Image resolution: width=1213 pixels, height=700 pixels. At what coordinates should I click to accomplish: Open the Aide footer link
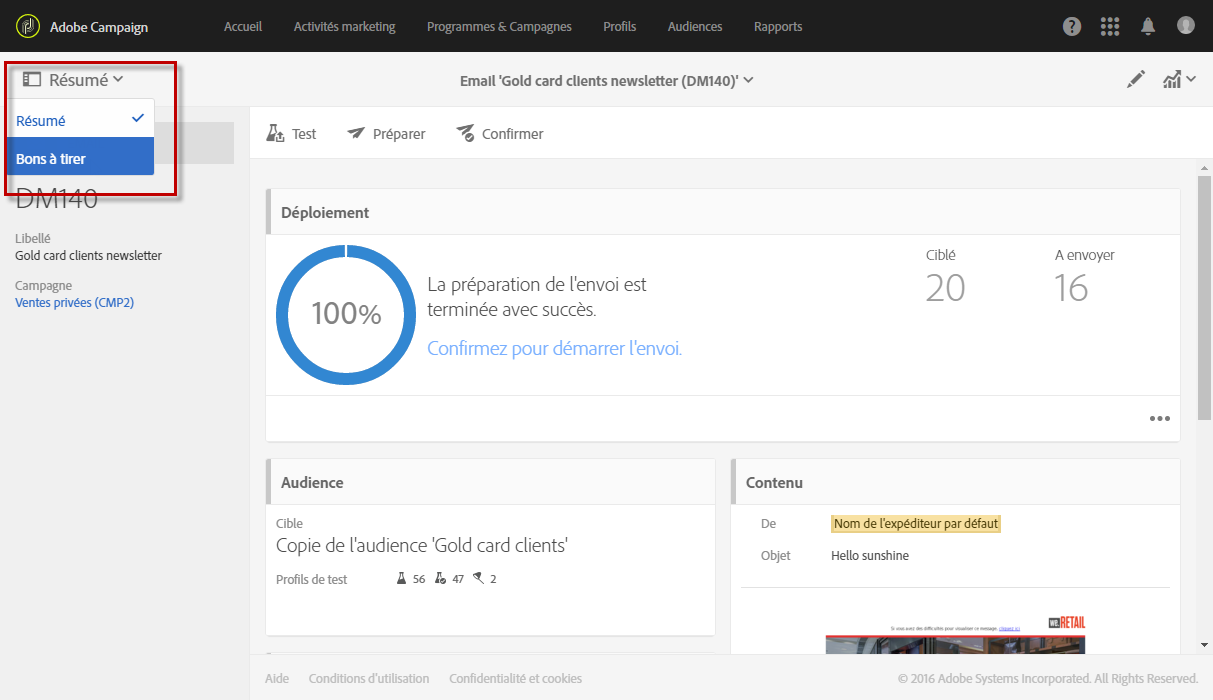point(277,679)
